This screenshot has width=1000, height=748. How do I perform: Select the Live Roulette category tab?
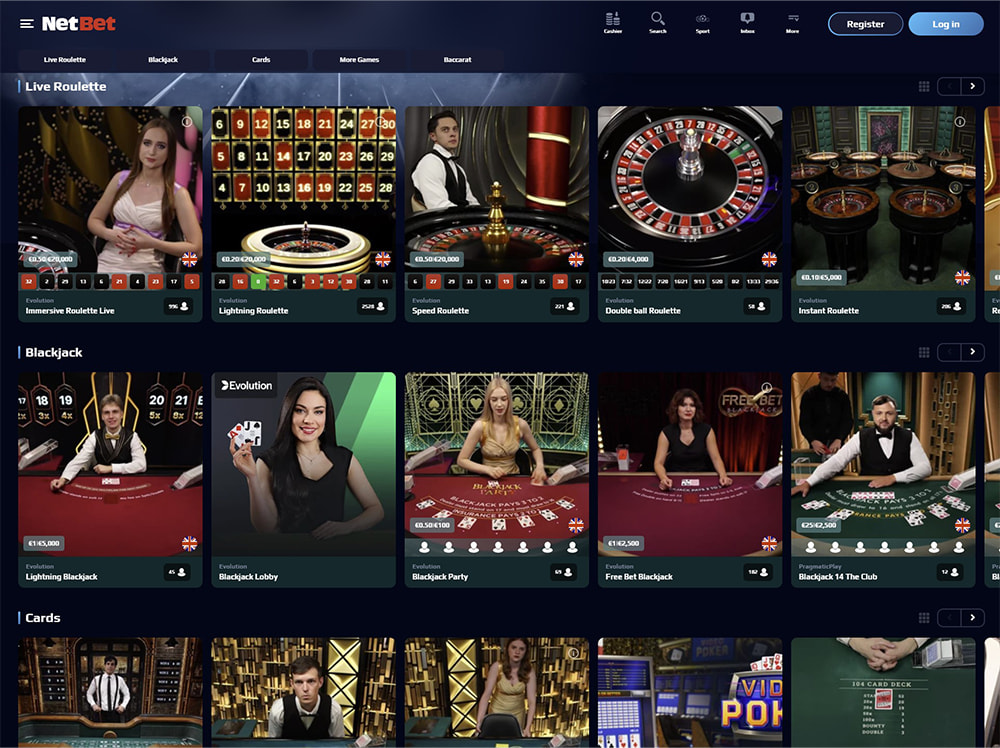pos(65,59)
